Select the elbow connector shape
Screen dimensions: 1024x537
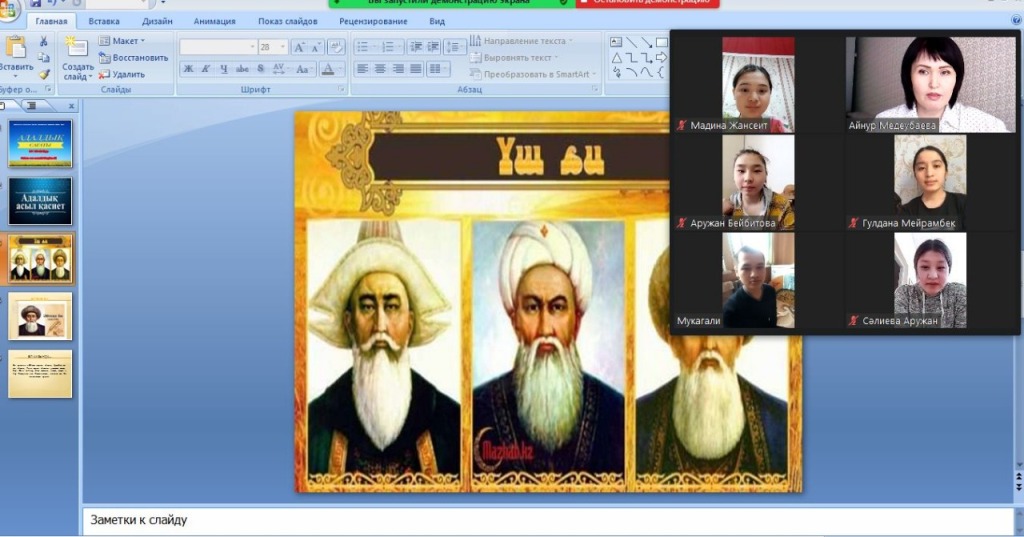(632, 58)
